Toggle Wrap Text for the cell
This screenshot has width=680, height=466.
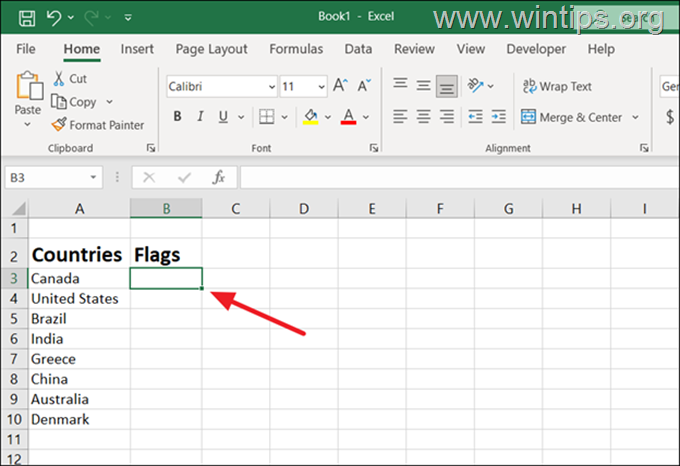(557, 86)
